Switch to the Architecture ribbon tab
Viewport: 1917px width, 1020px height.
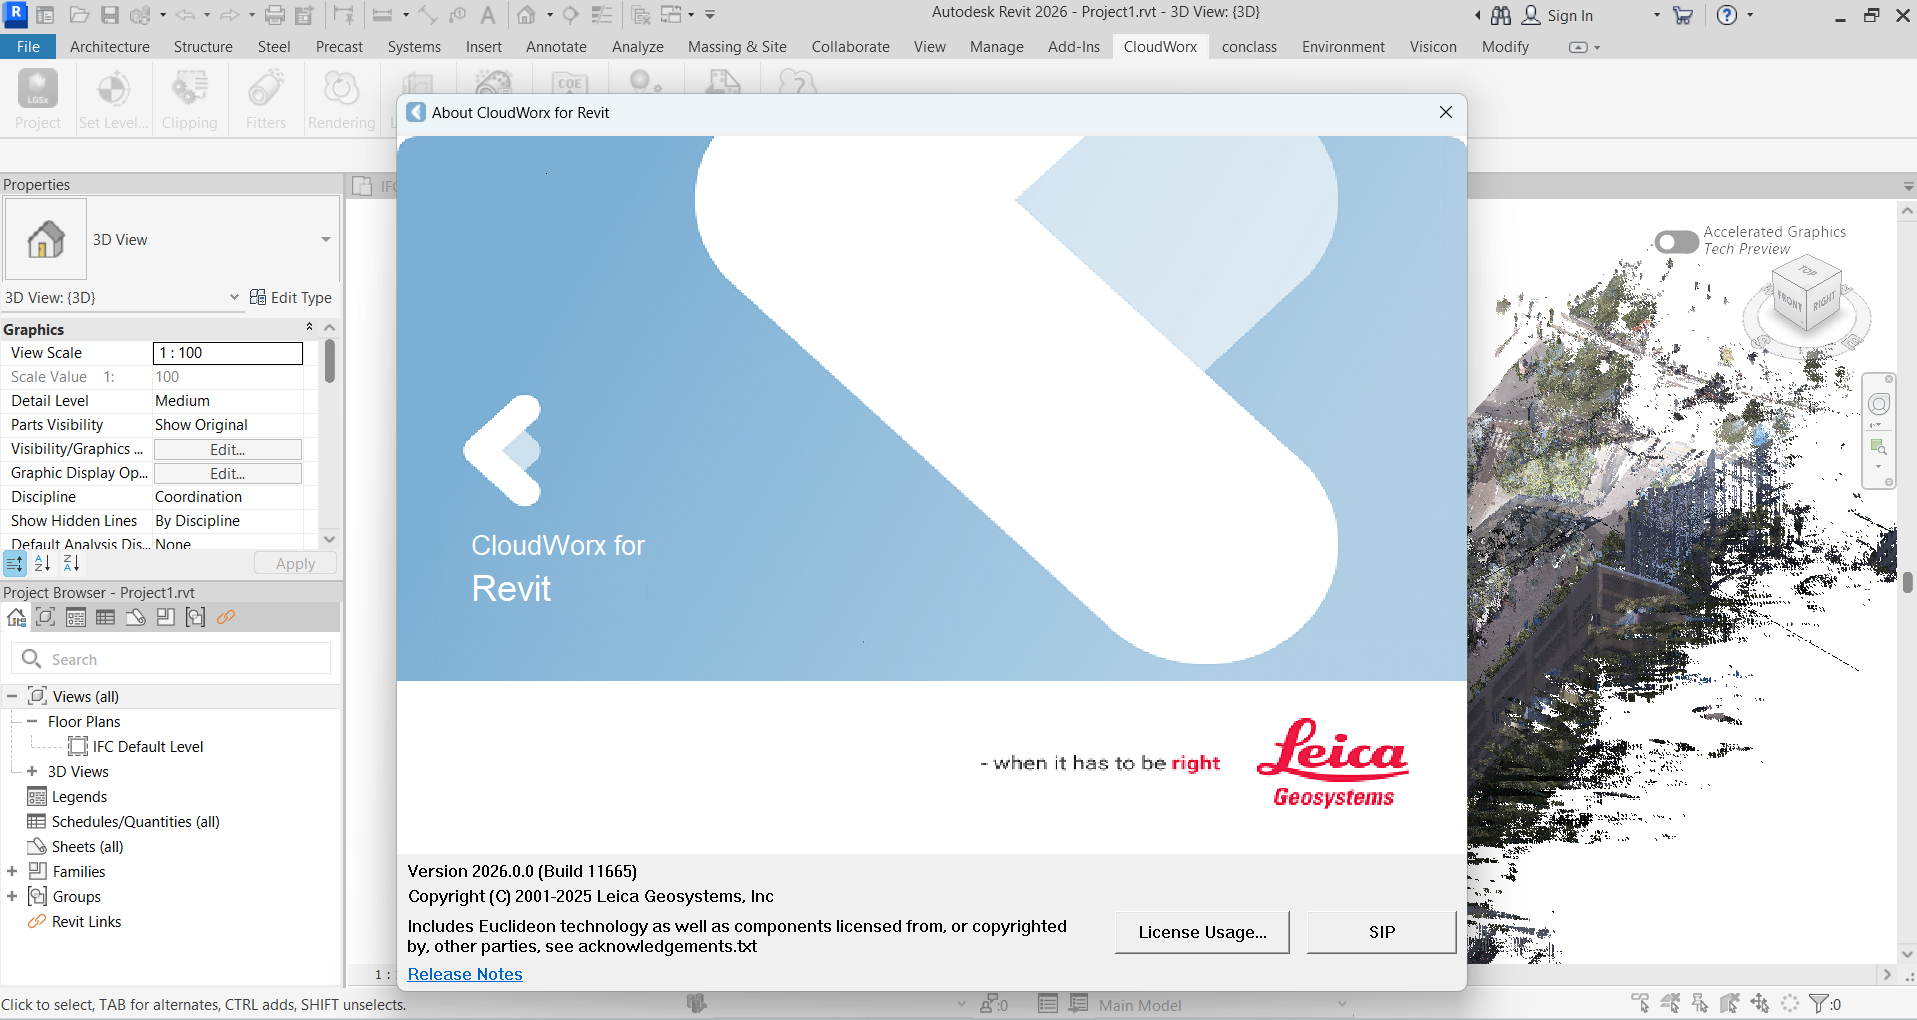click(110, 47)
